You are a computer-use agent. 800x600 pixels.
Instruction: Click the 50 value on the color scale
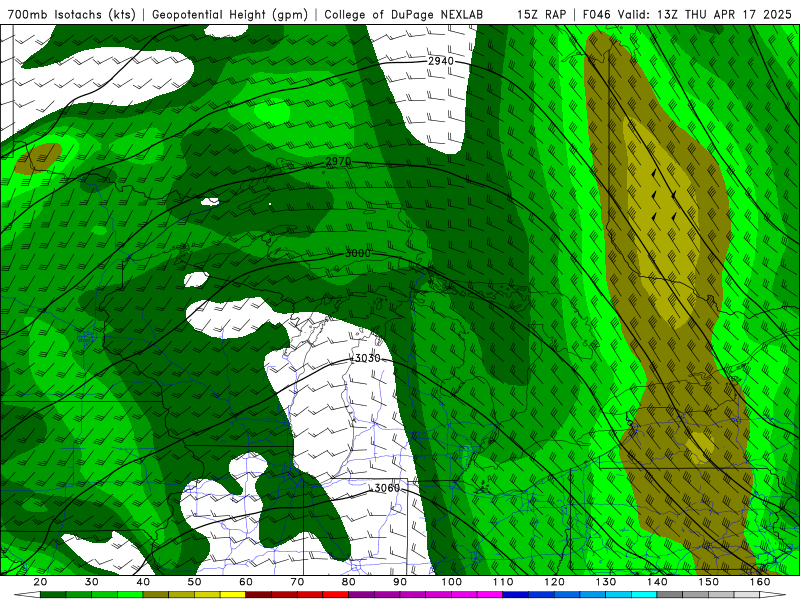click(194, 582)
